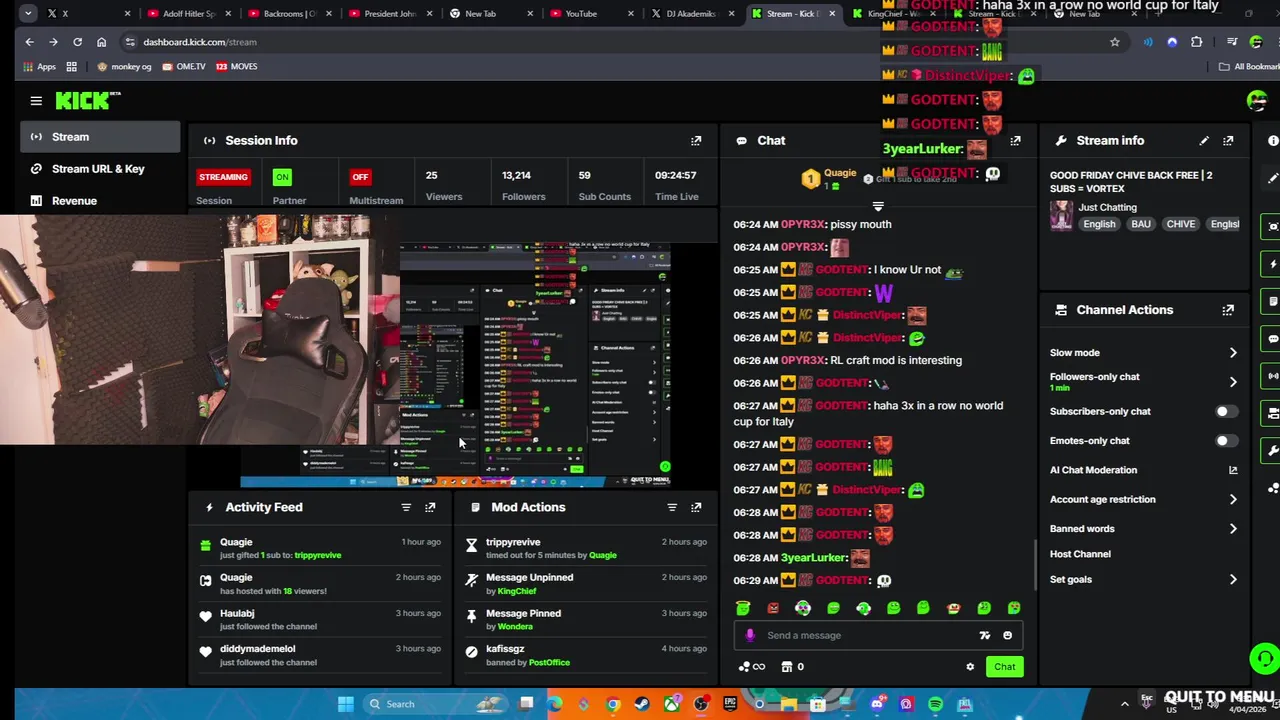Screen dimensions: 1280x720
Task: Open the 7TV emote picker icon
Action: [985, 635]
